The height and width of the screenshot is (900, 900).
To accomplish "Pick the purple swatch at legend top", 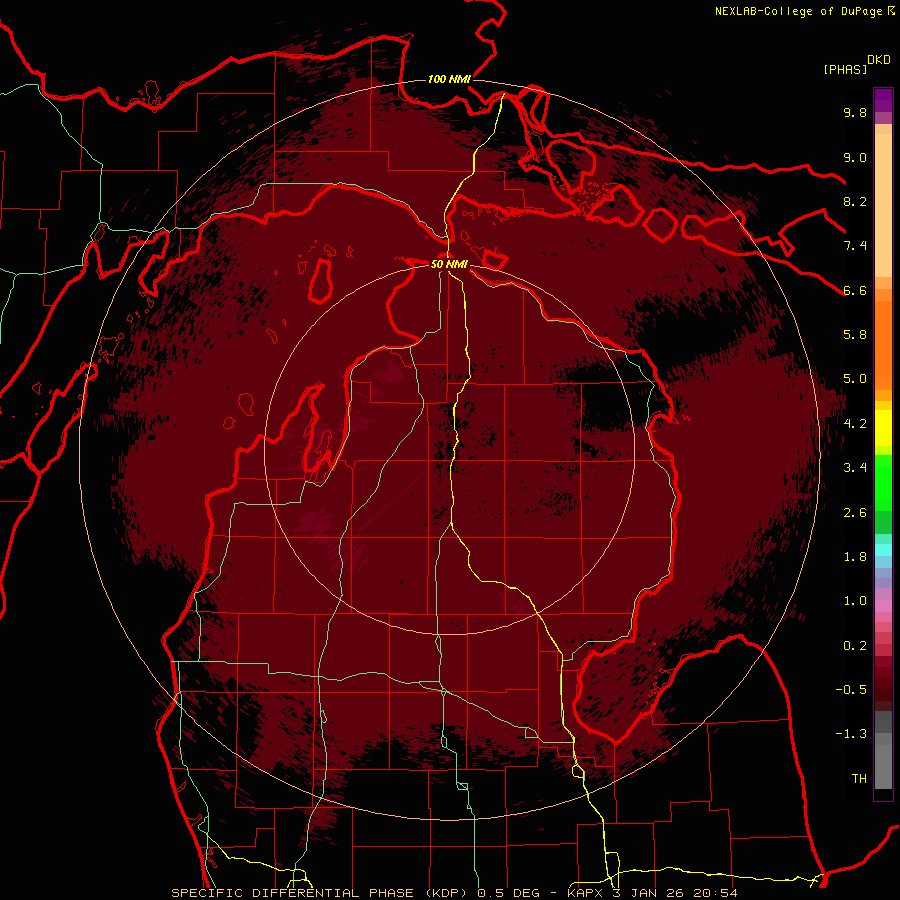I will pos(883,100).
